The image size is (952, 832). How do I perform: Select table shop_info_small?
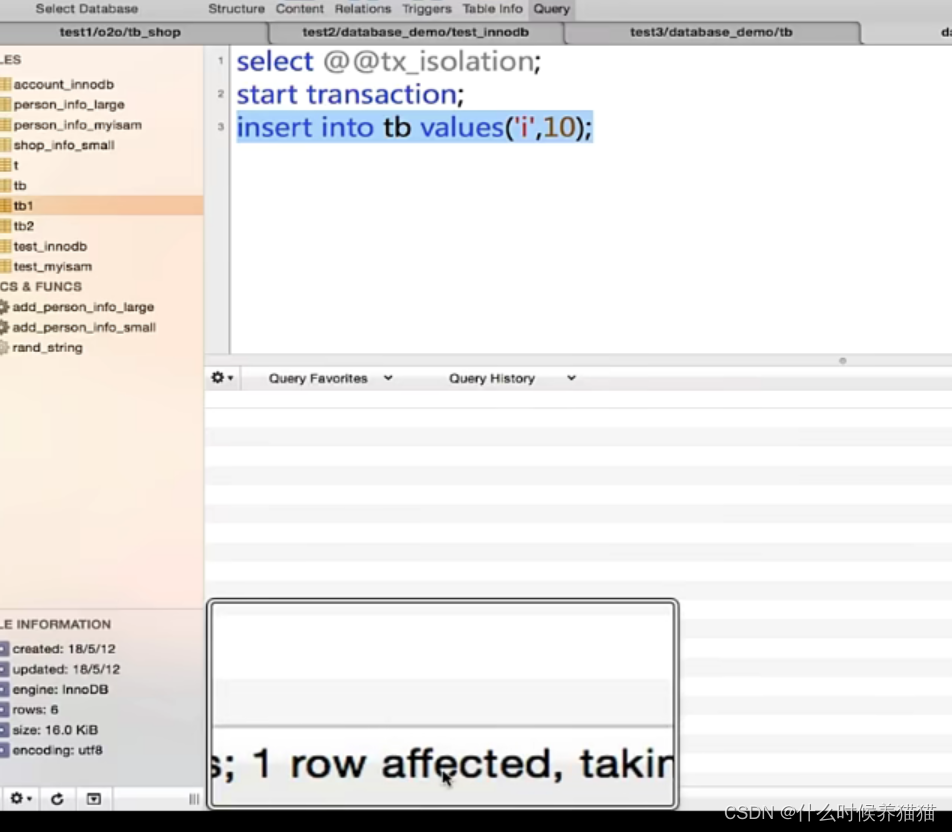[64, 145]
